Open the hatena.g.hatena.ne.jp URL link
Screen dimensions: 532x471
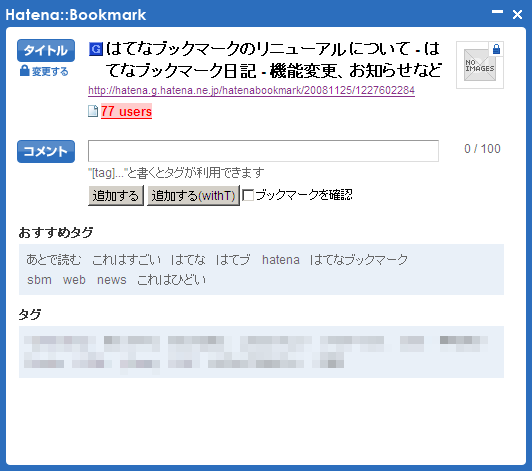pyautogui.click(x=251, y=90)
